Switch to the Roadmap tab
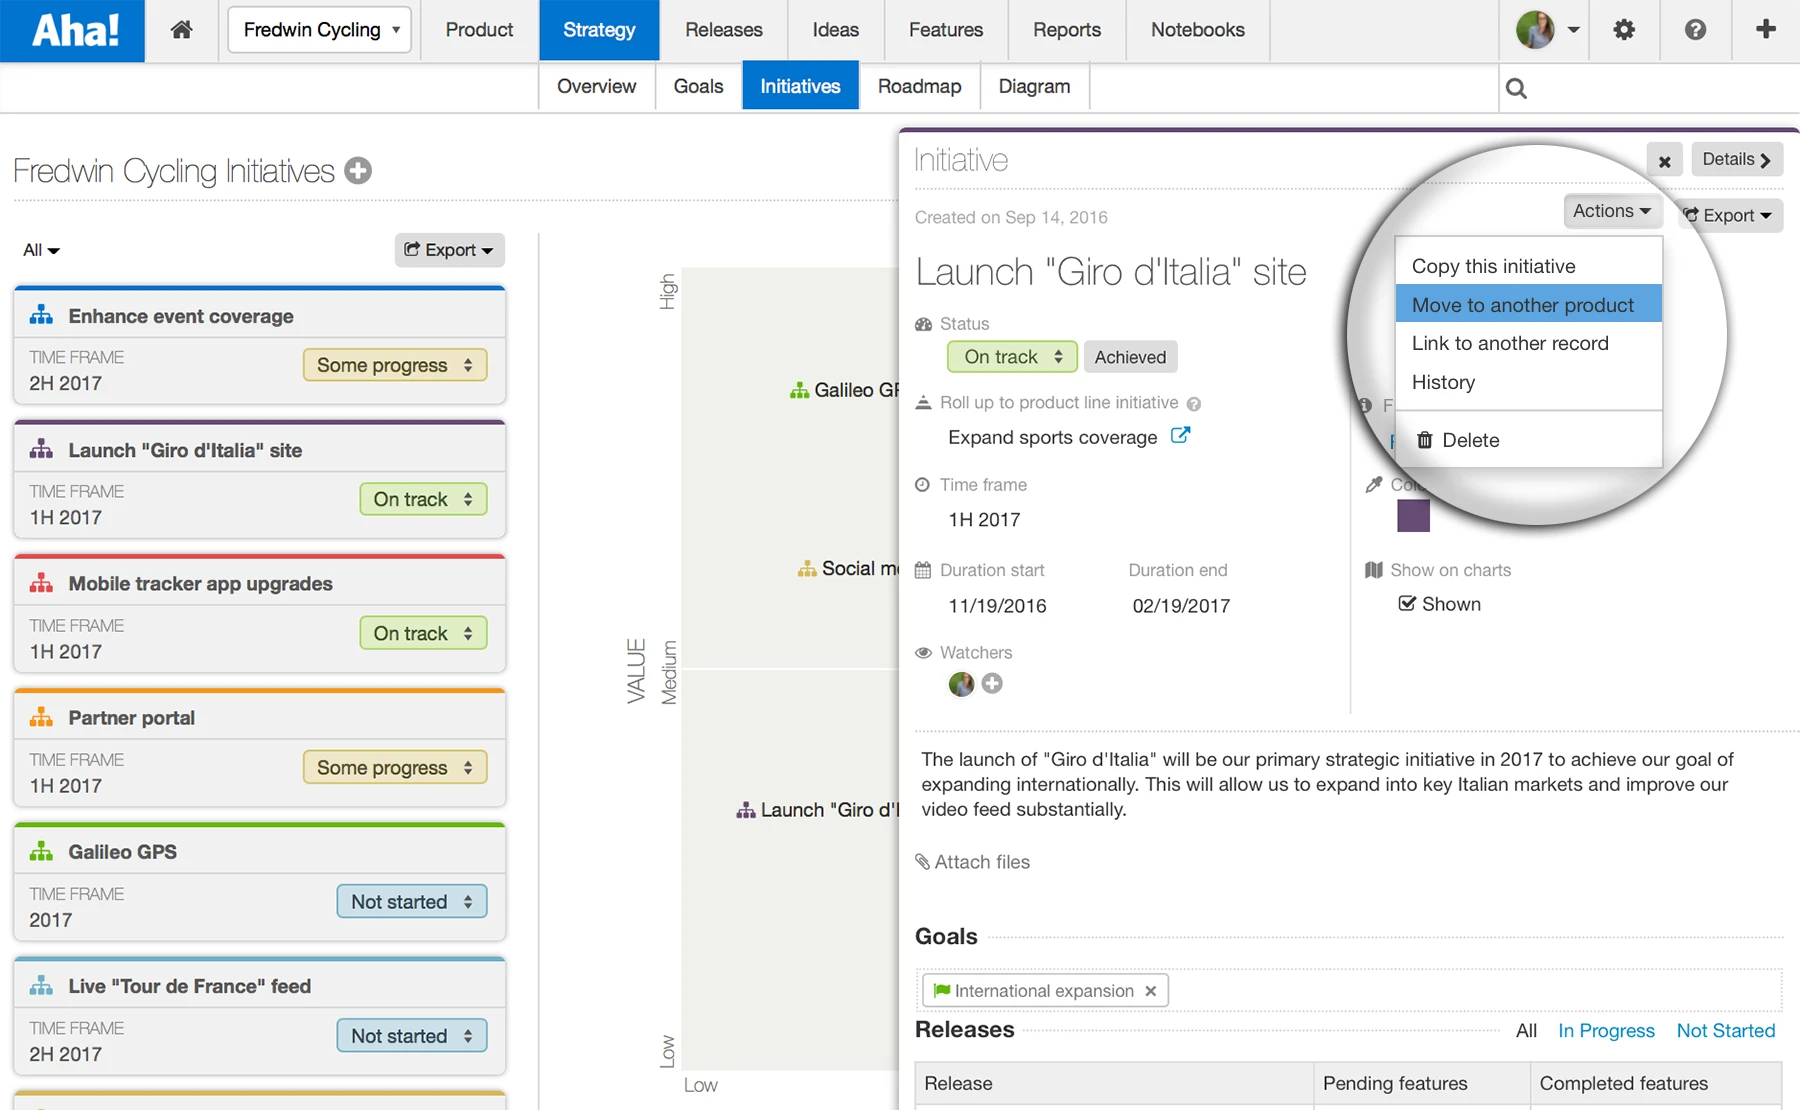Screen dimensions: 1800x1110 919,86
